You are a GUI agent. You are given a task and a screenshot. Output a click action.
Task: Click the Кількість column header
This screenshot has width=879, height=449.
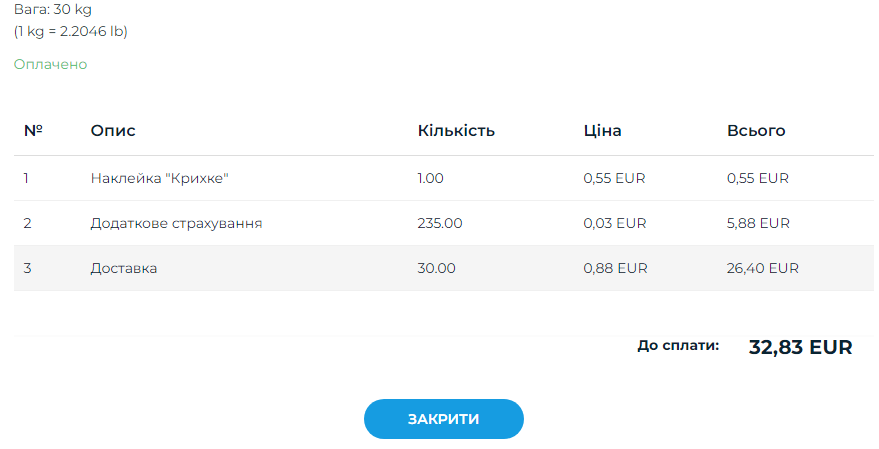click(456, 131)
